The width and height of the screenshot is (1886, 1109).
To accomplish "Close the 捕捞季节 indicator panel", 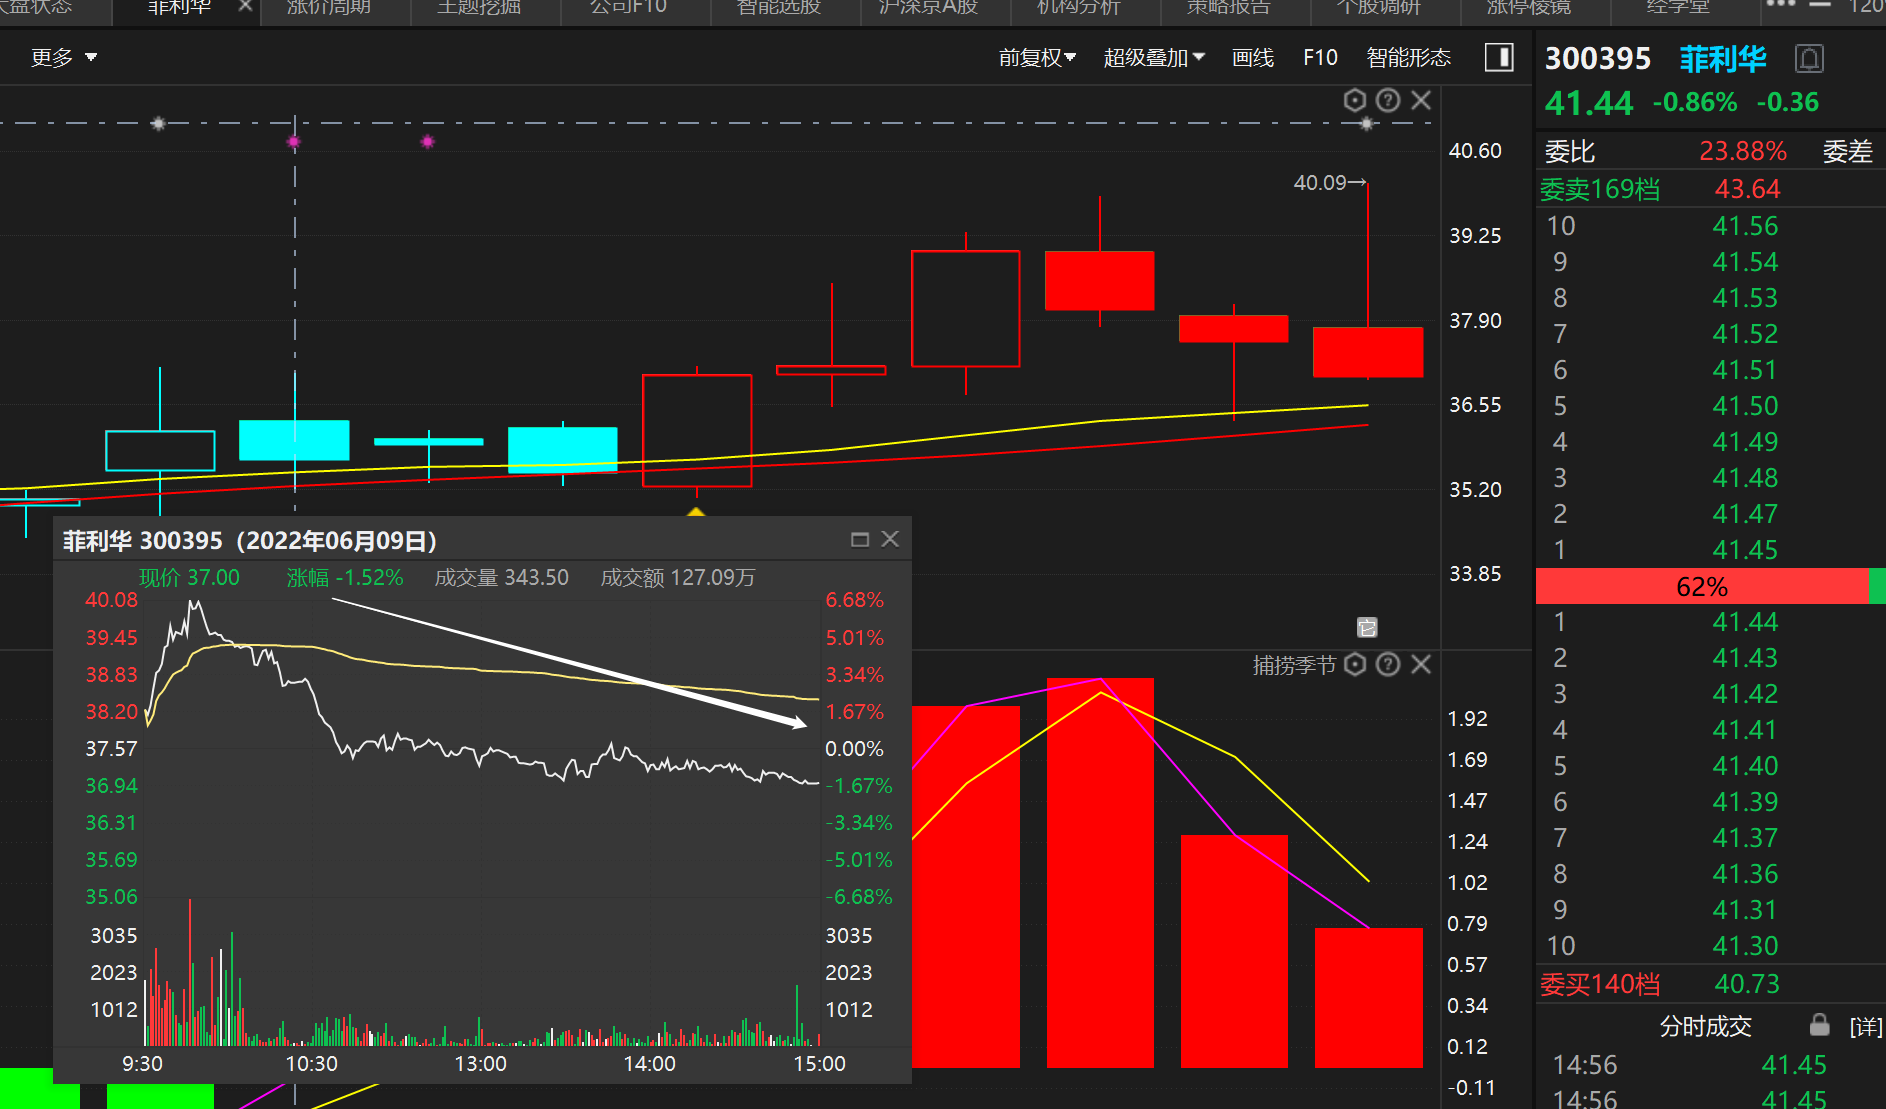I will pos(1421,665).
